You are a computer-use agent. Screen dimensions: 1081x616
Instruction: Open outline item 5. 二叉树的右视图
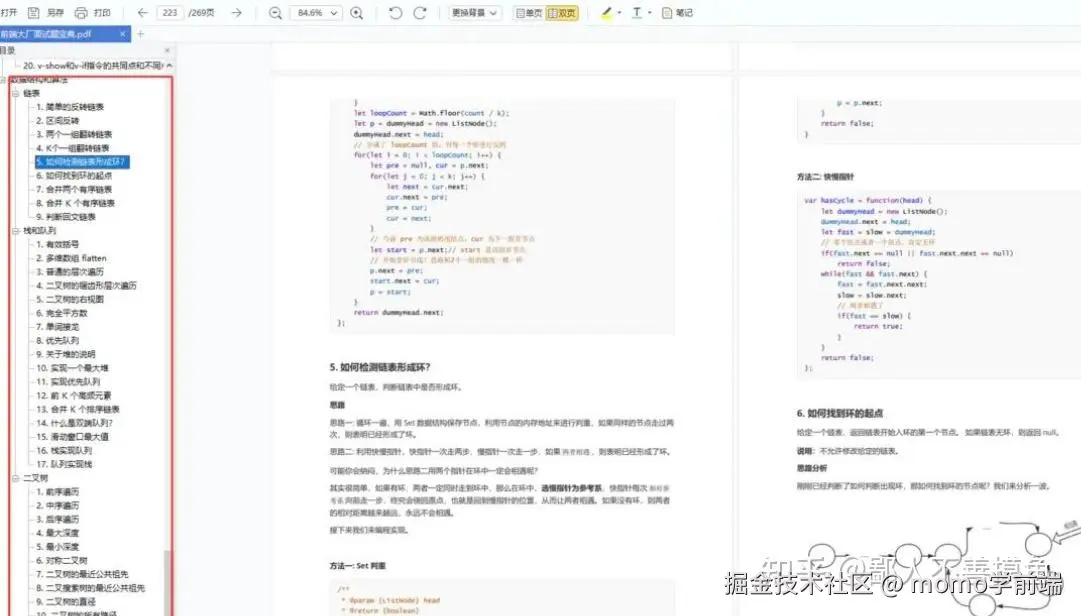click(70, 300)
